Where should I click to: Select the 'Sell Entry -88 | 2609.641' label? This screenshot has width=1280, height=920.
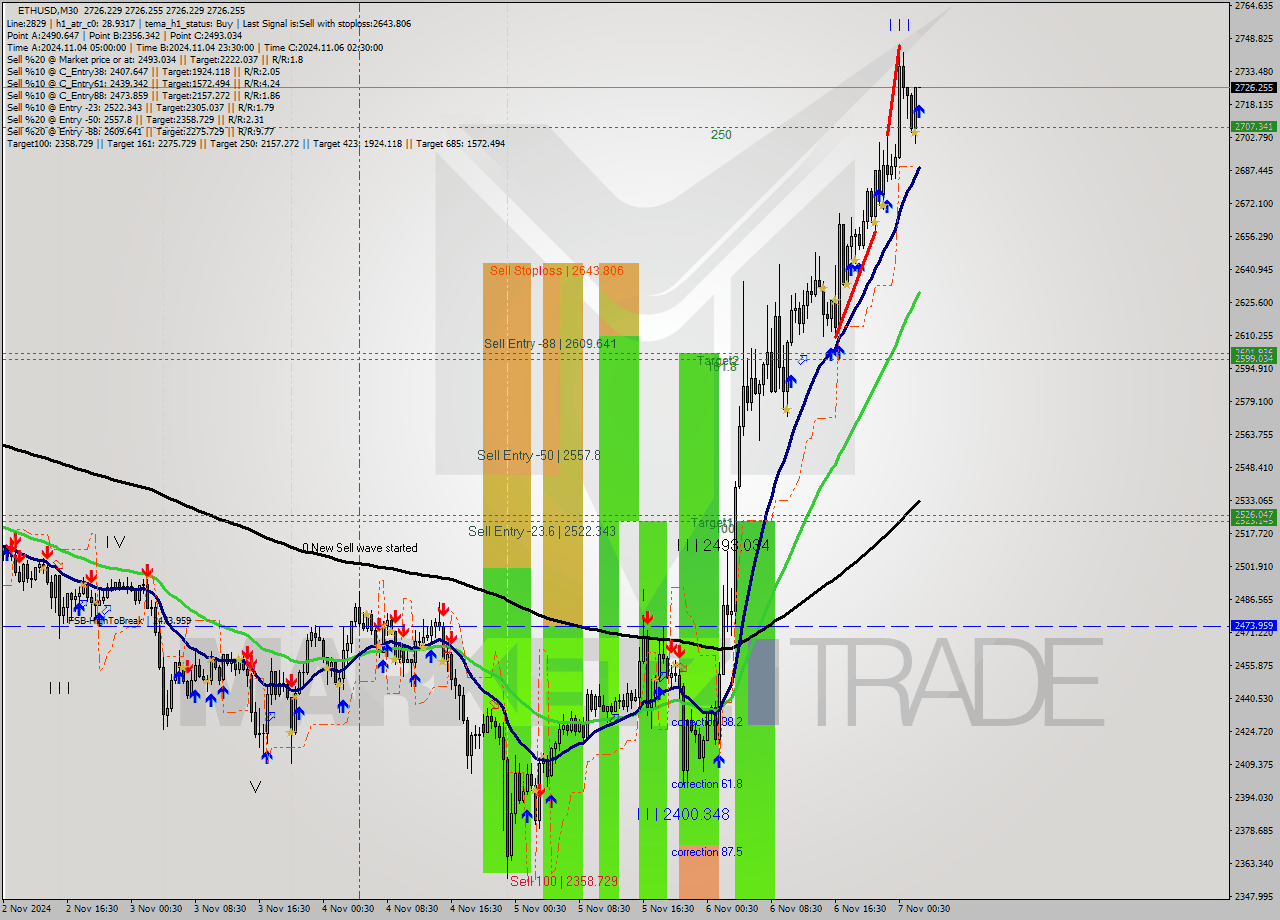tap(550, 343)
